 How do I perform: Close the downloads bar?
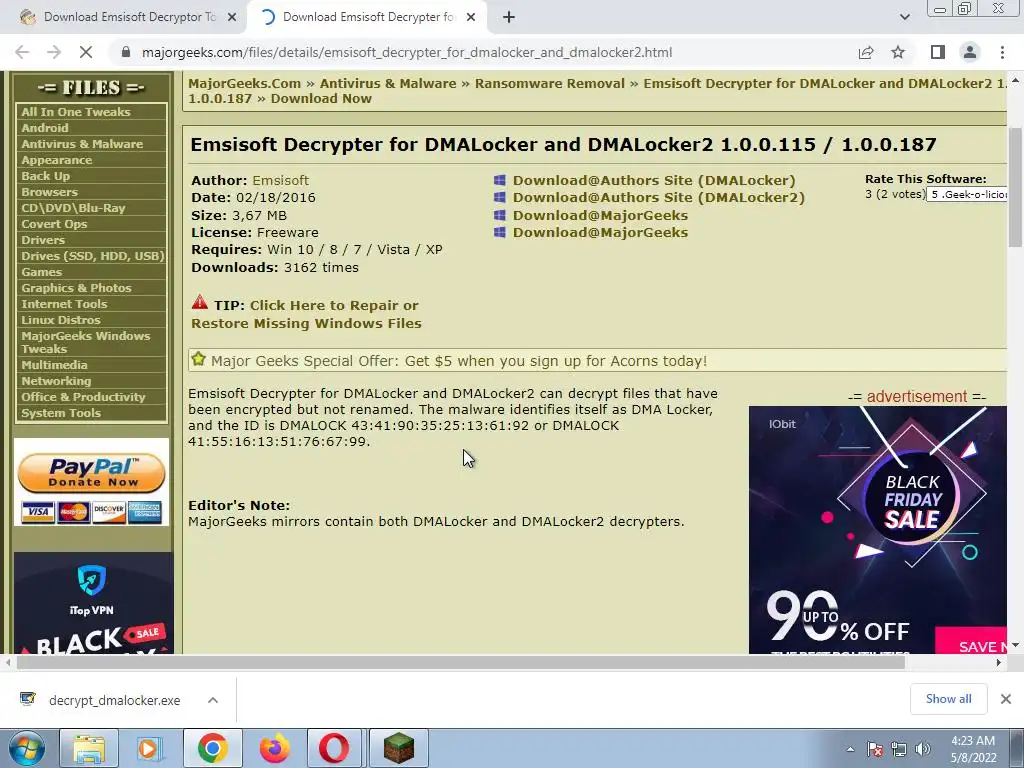click(1006, 699)
